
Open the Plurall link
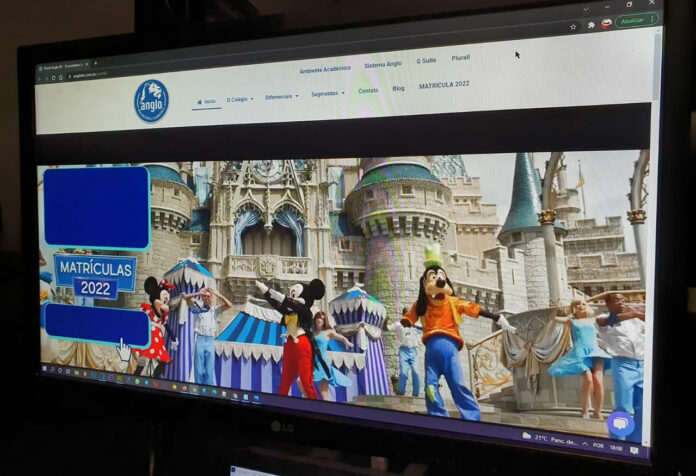coord(461,58)
